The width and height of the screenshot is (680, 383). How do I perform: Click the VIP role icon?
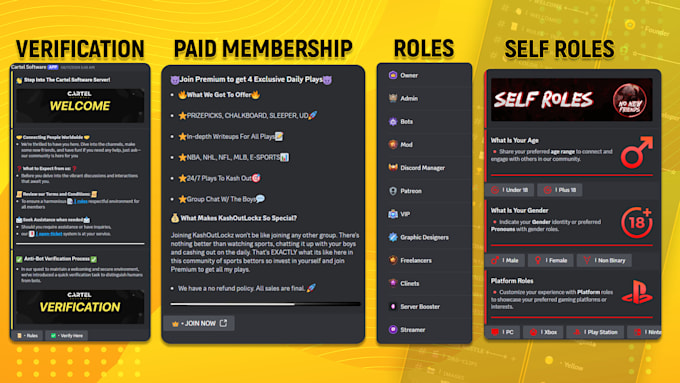pos(393,214)
